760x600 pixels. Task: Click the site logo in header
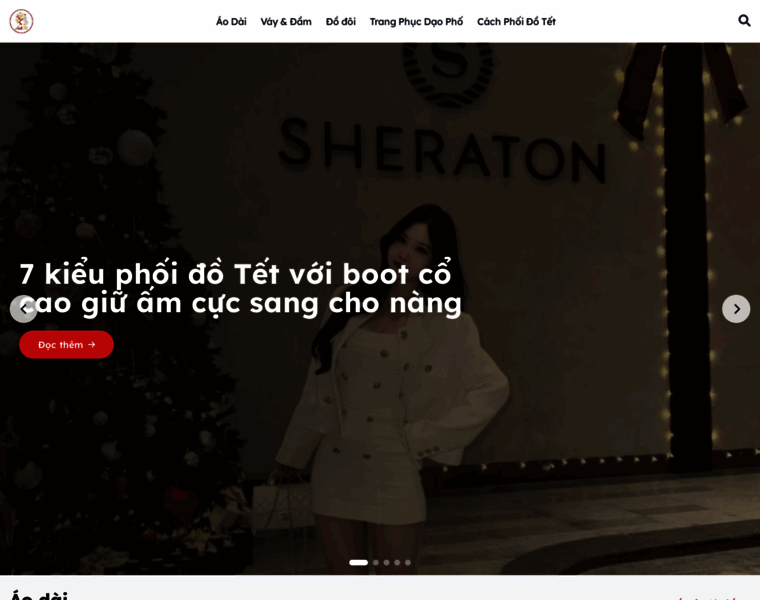coord(21,21)
